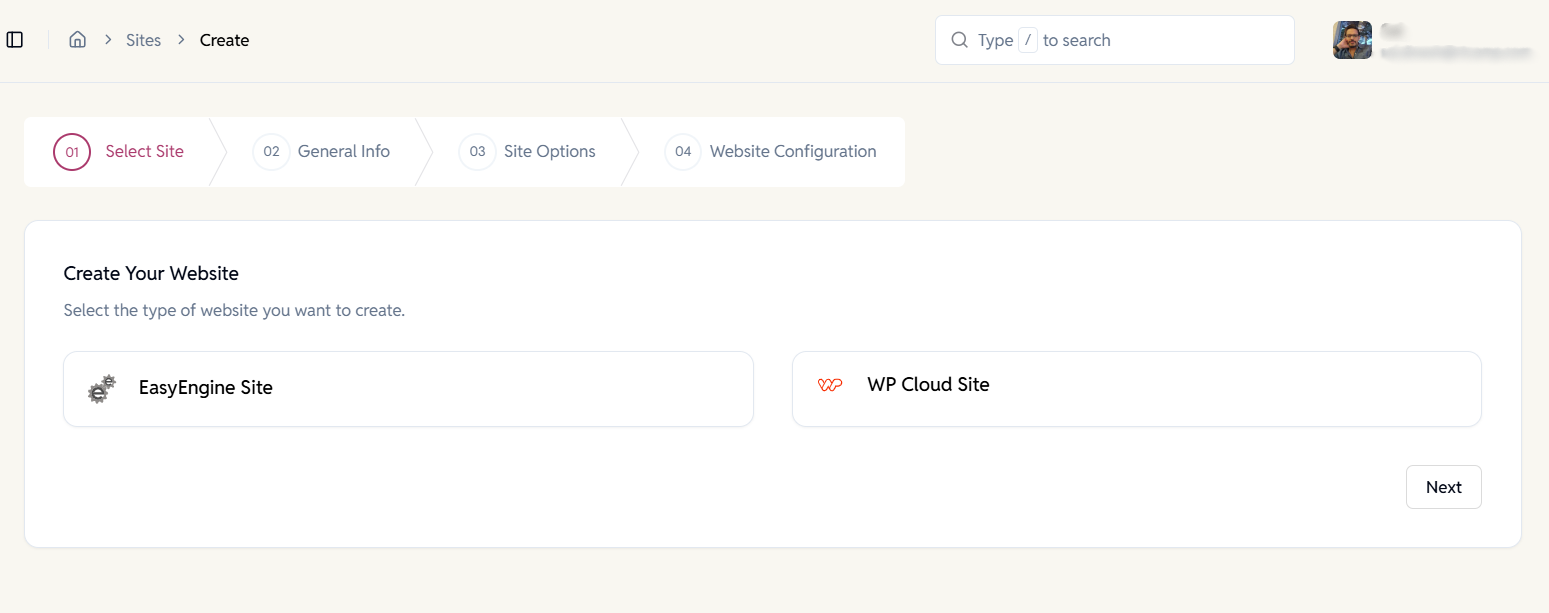
Task: Choose the WP Cloud Site option label
Action: coord(928,385)
